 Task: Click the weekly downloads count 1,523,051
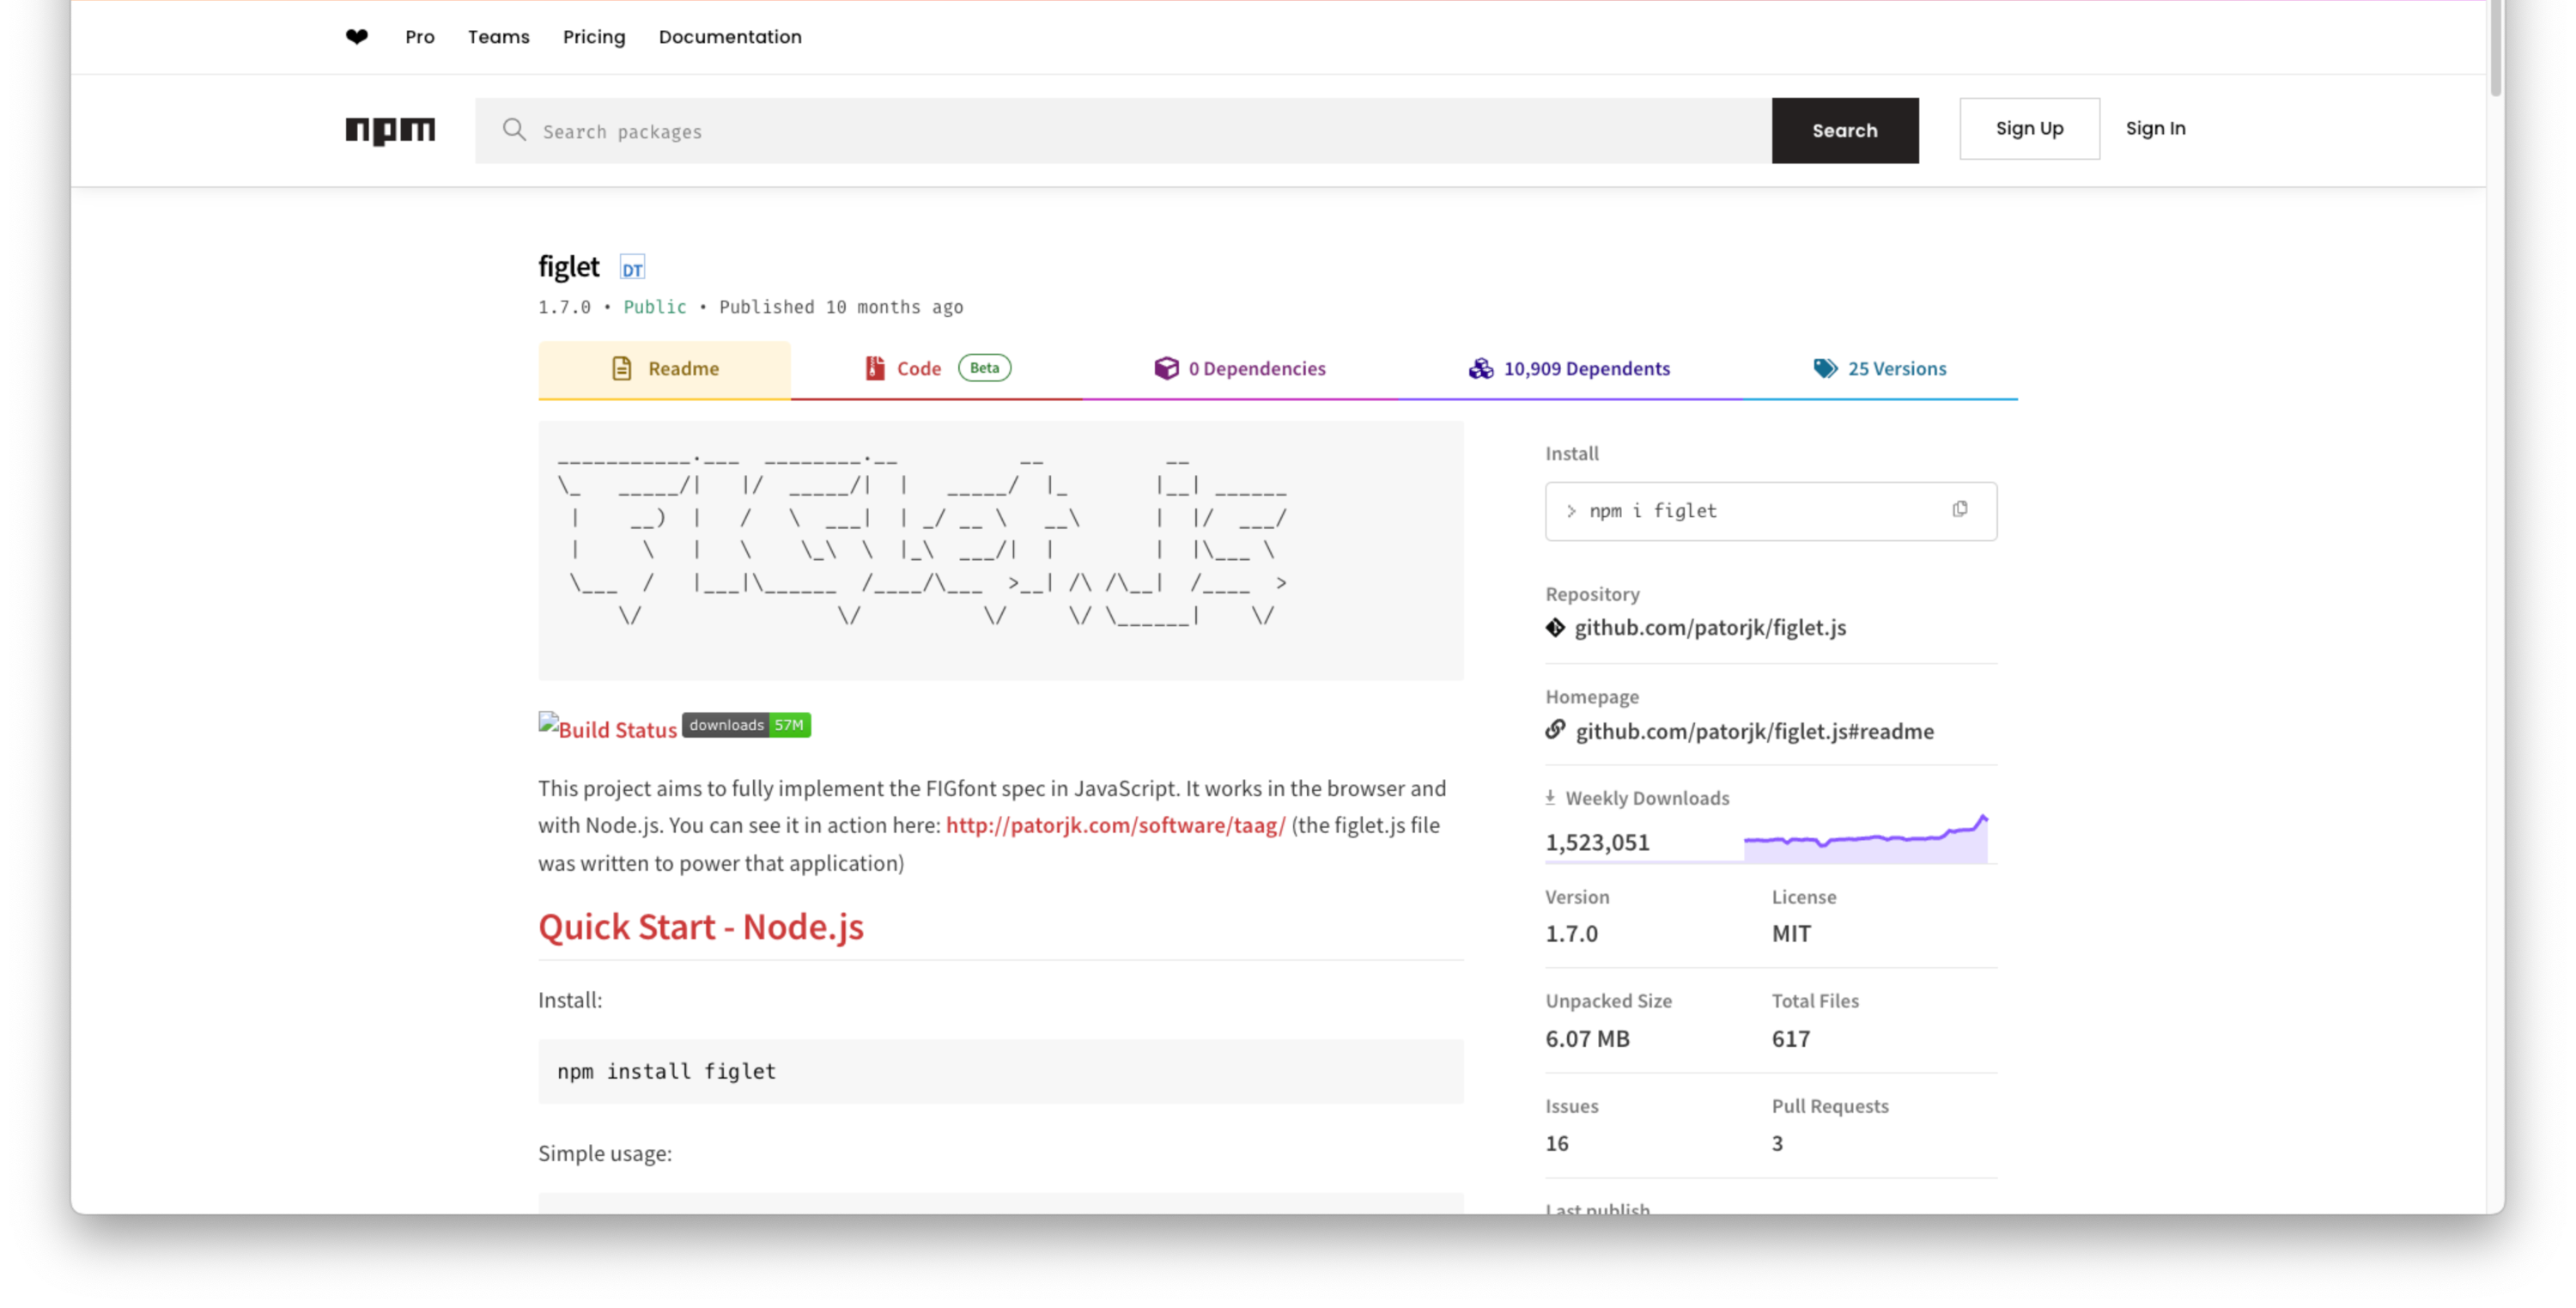click(x=1597, y=843)
